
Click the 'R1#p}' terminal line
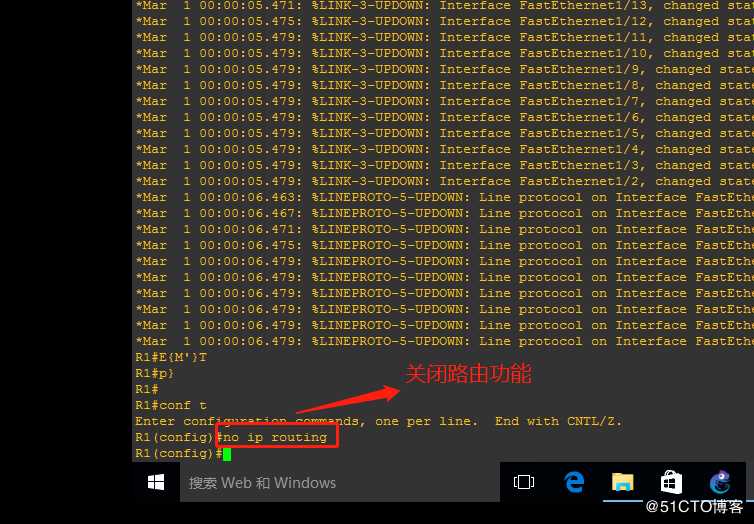point(155,373)
